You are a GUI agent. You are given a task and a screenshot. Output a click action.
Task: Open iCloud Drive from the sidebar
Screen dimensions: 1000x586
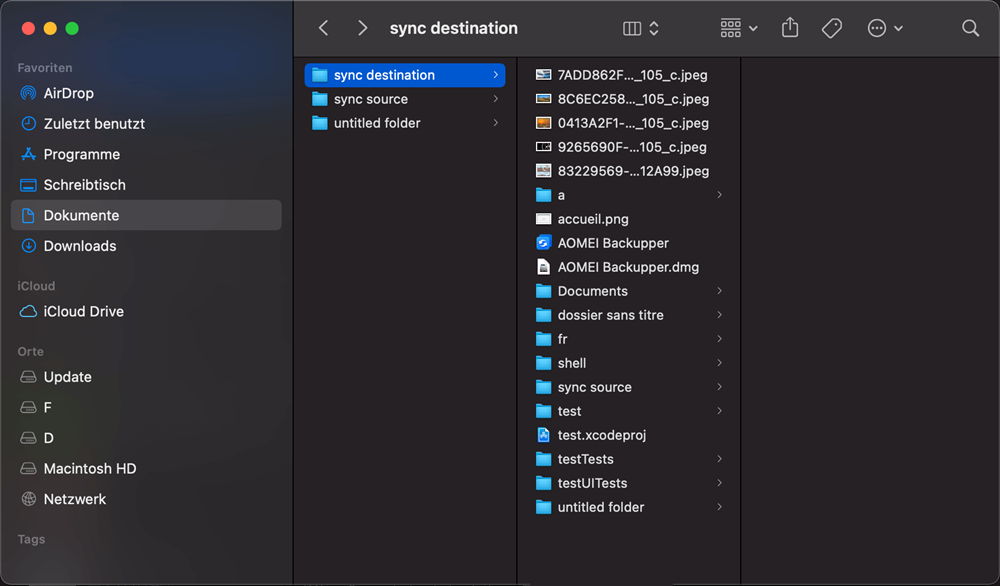[83, 311]
